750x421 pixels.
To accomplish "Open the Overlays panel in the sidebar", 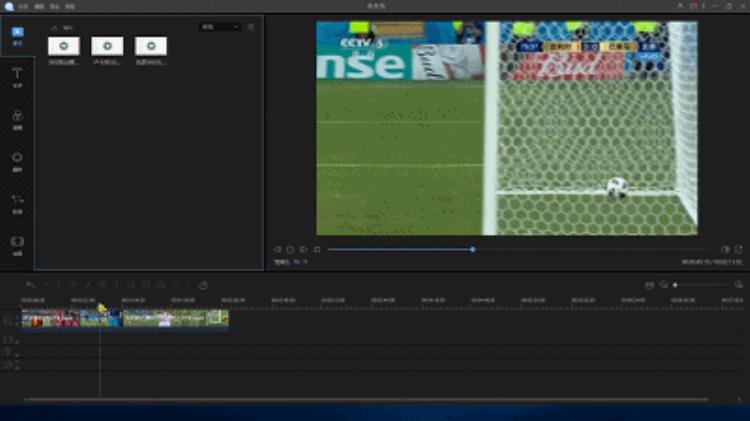I will [17, 160].
